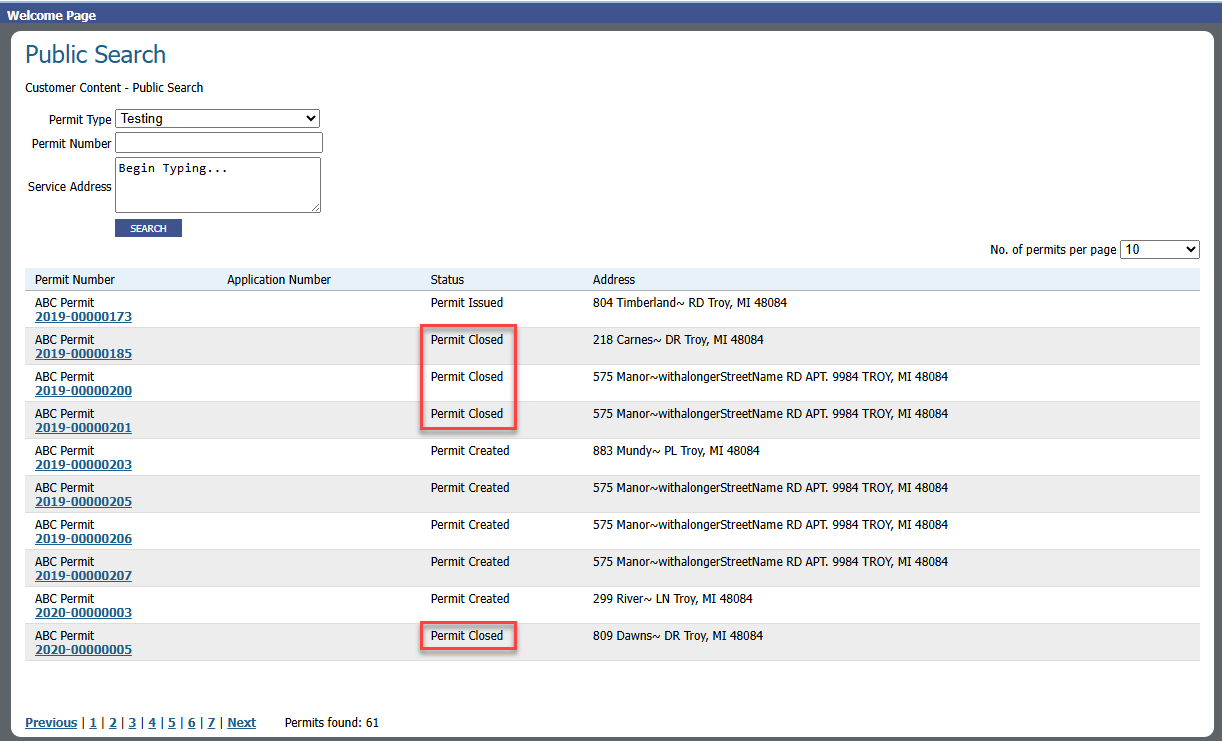Image resolution: width=1222 pixels, height=741 pixels.
Task: Select permit 2020-00000005
Action: coord(83,650)
